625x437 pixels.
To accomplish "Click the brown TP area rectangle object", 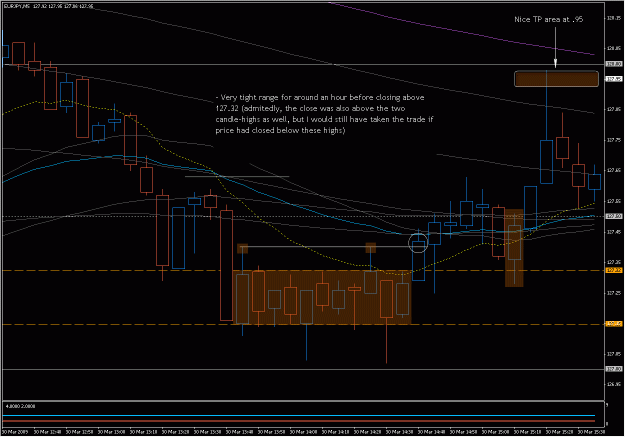I will [556, 79].
